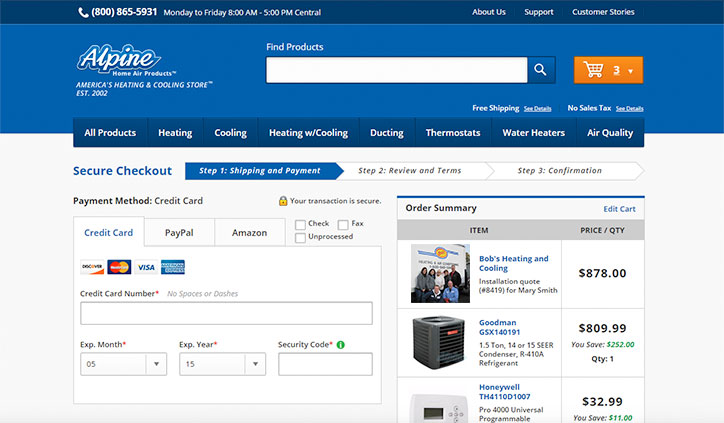View Free Shipping See Details link
The height and width of the screenshot is (423, 724).
pos(537,109)
